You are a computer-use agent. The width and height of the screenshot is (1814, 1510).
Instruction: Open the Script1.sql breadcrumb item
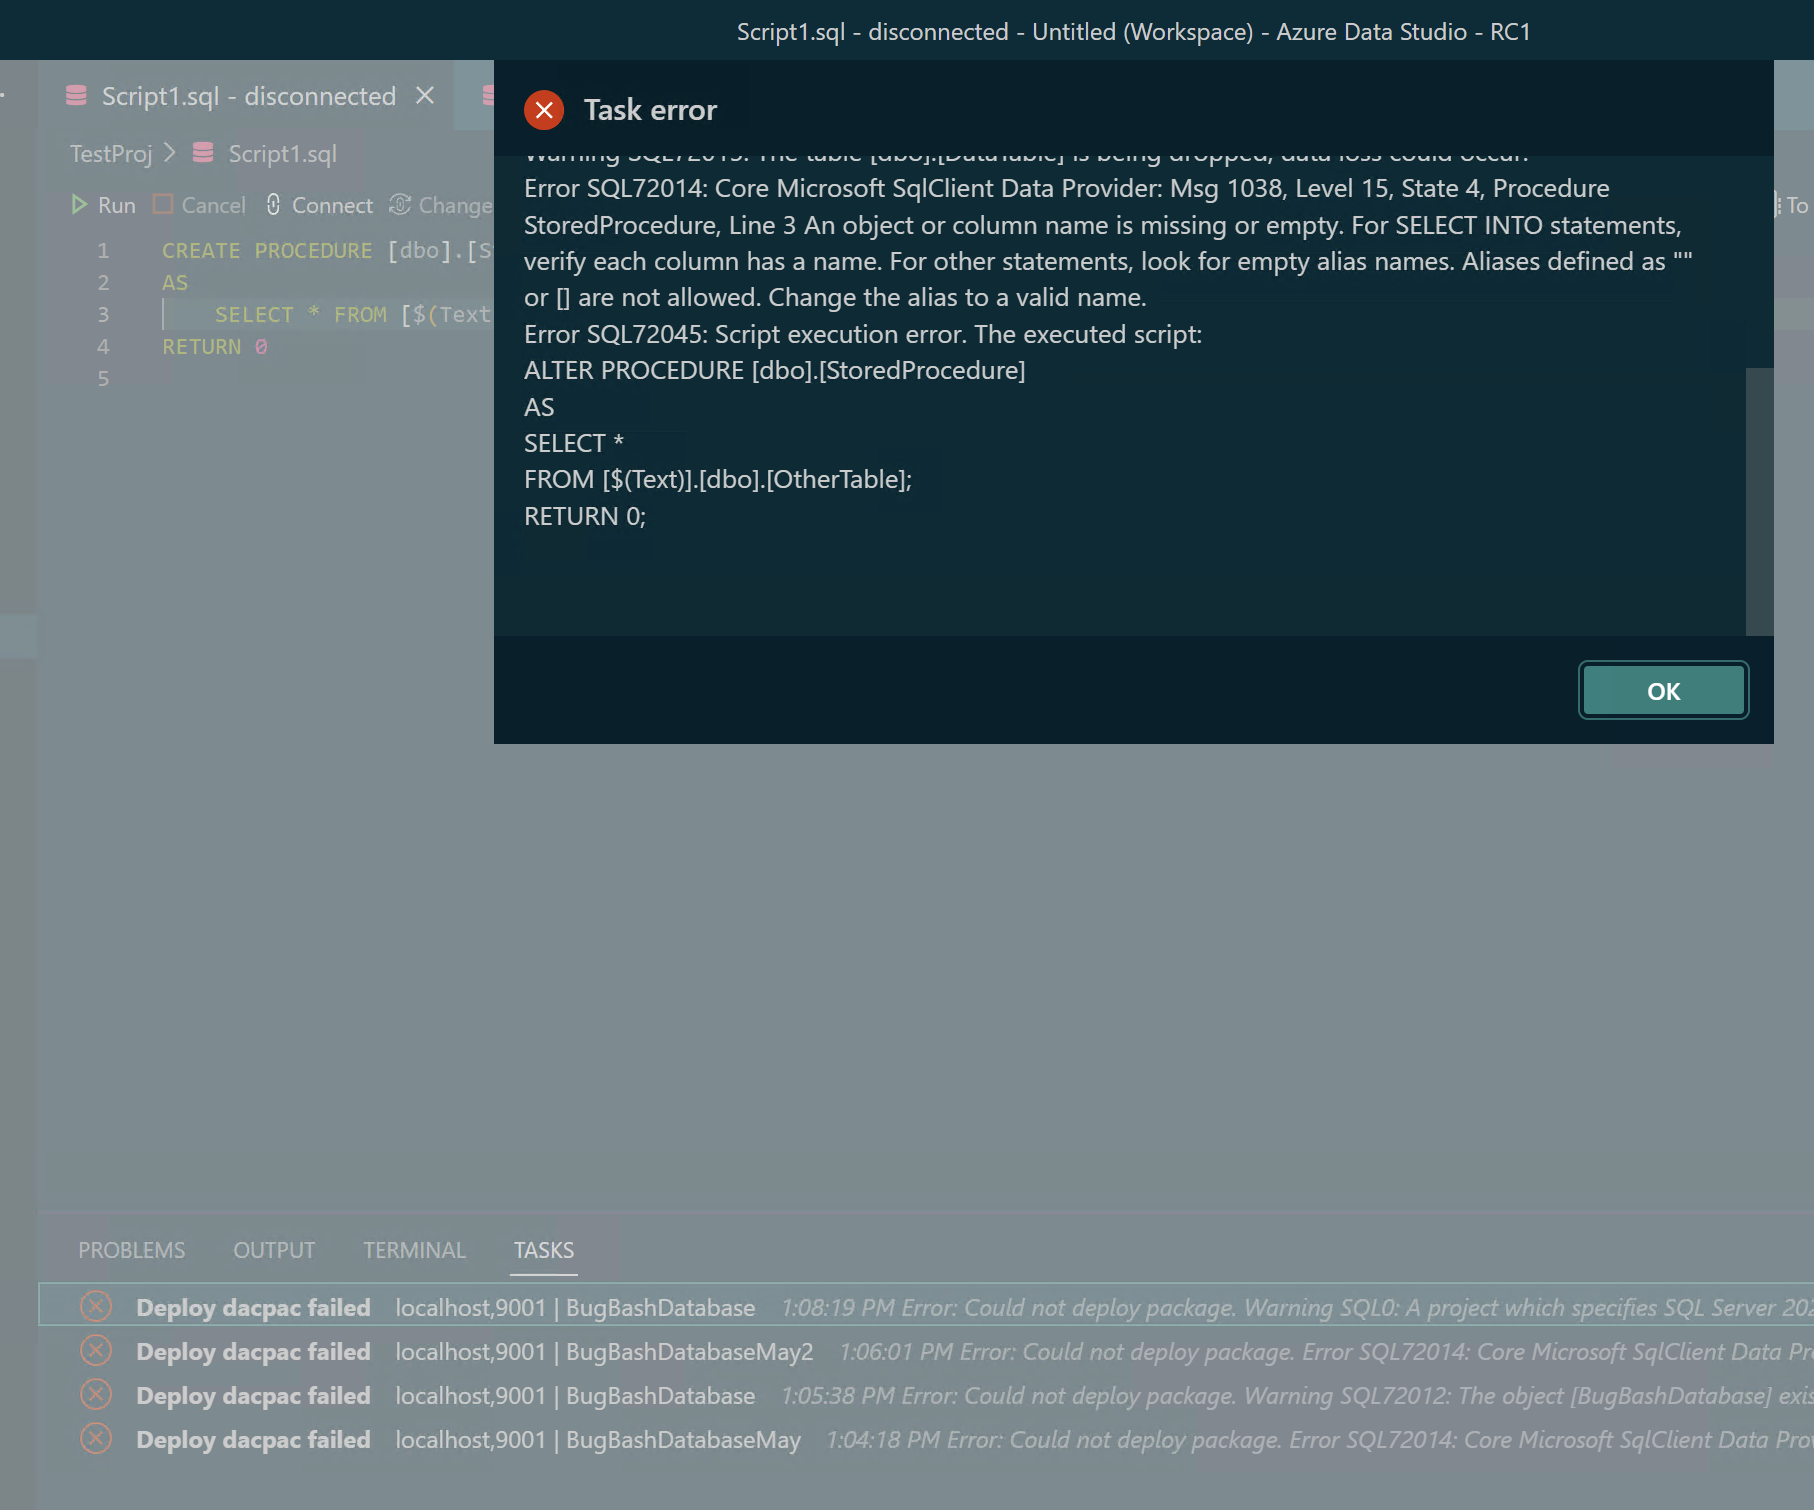coord(283,153)
